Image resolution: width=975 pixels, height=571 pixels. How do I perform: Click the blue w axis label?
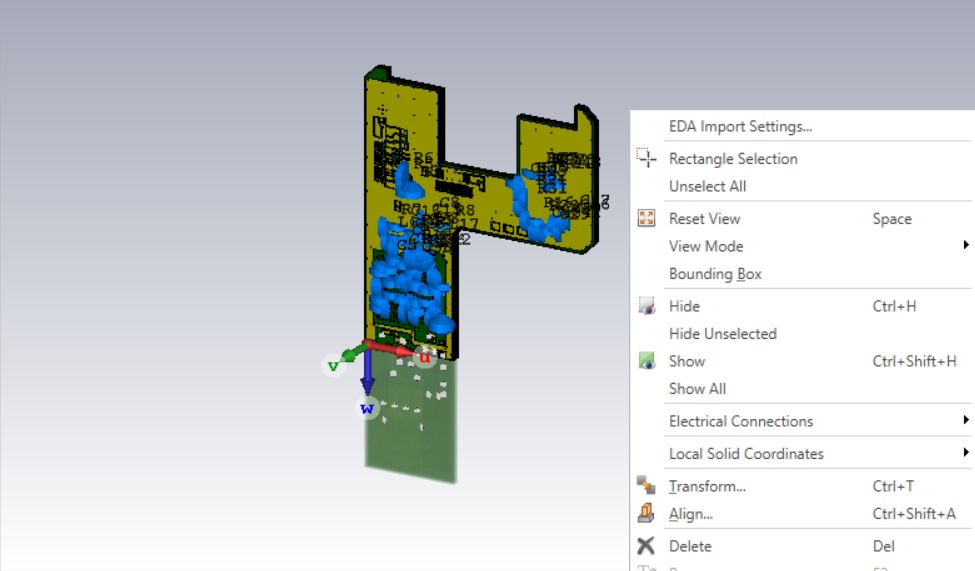[x=367, y=409]
